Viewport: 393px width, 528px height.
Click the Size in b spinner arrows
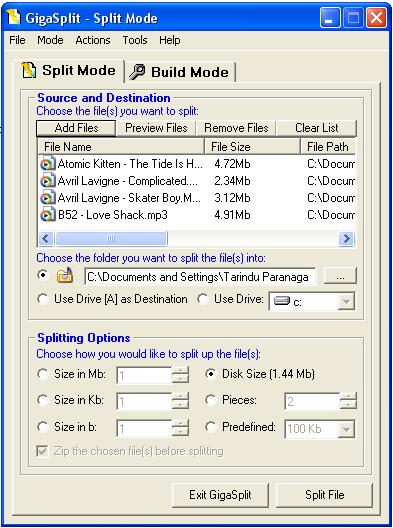(x=180, y=428)
